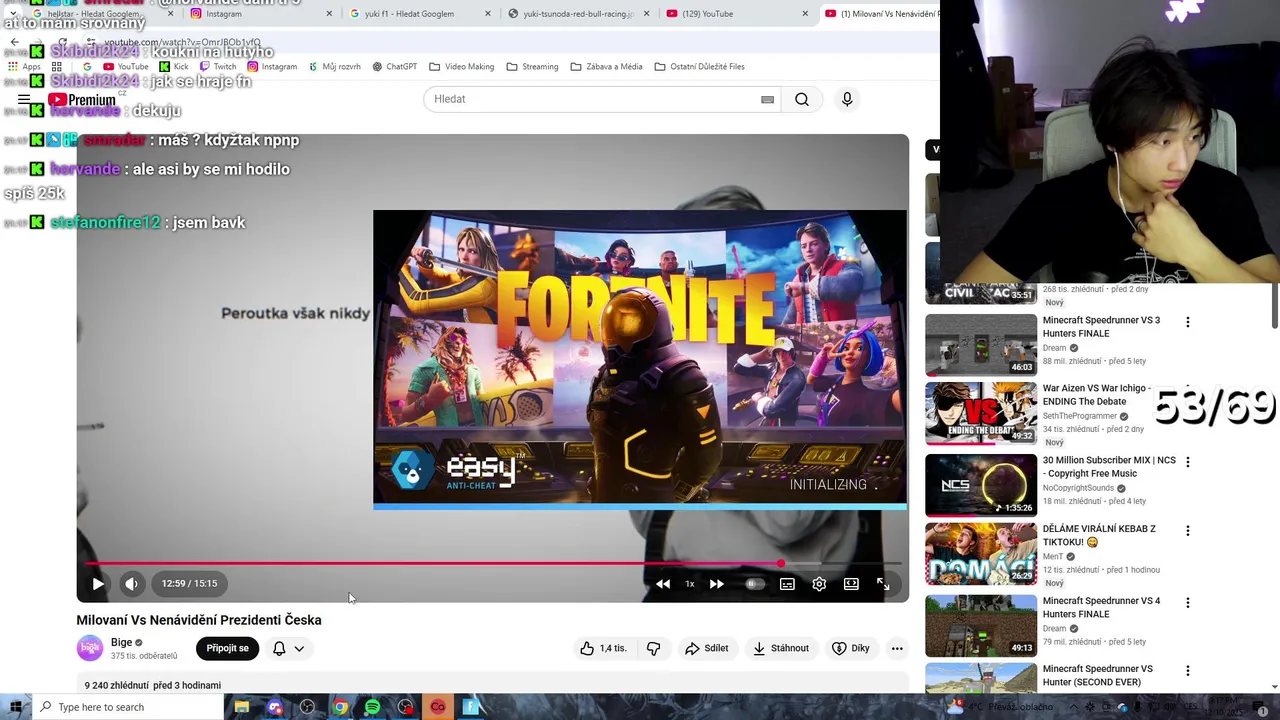Screen dimensions: 1280x720
Task: Open the Bige channel avatar
Action: click(90, 648)
